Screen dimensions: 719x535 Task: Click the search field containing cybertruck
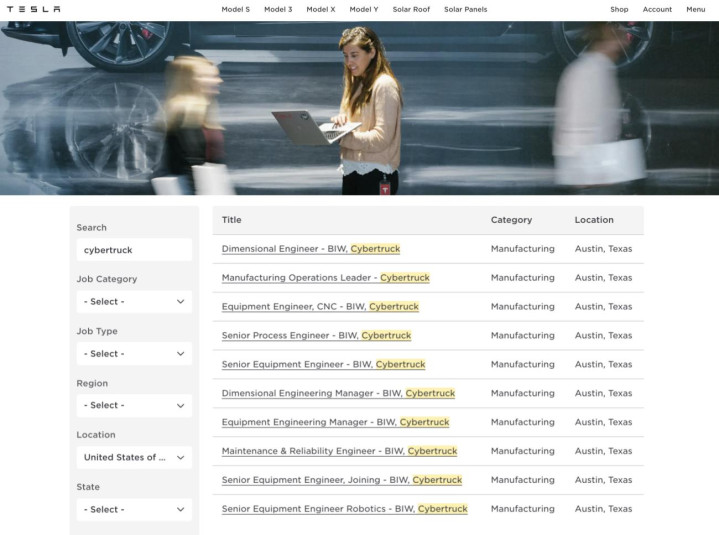(134, 250)
